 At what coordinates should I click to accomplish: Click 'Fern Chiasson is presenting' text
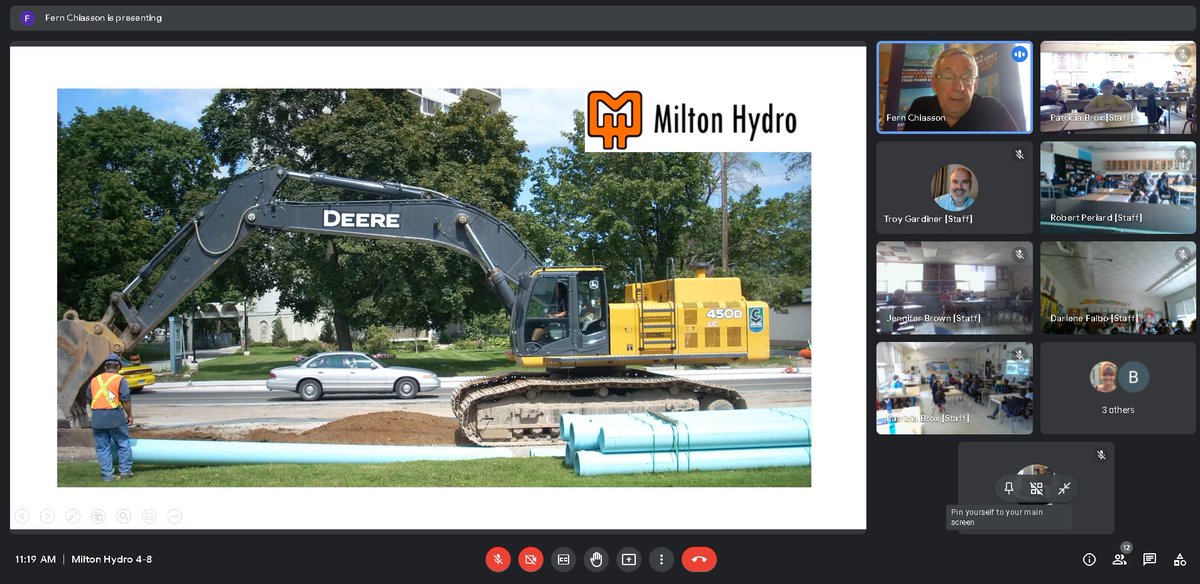[103, 18]
